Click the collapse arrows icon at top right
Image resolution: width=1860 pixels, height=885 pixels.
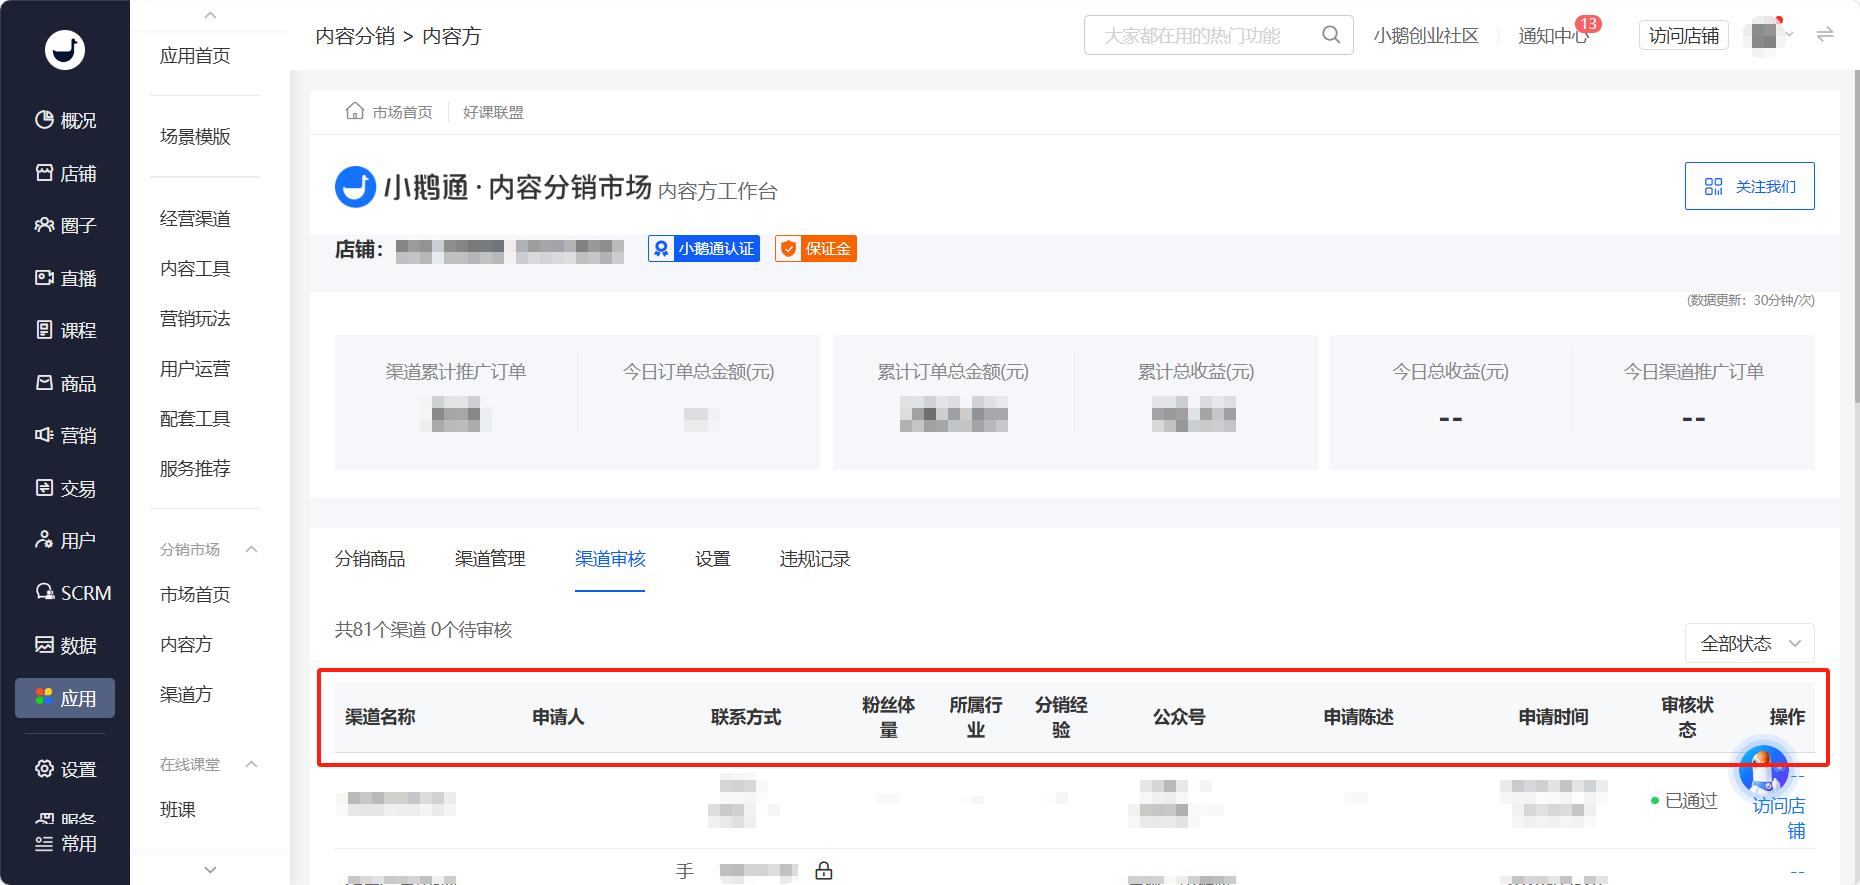(1825, 35)
